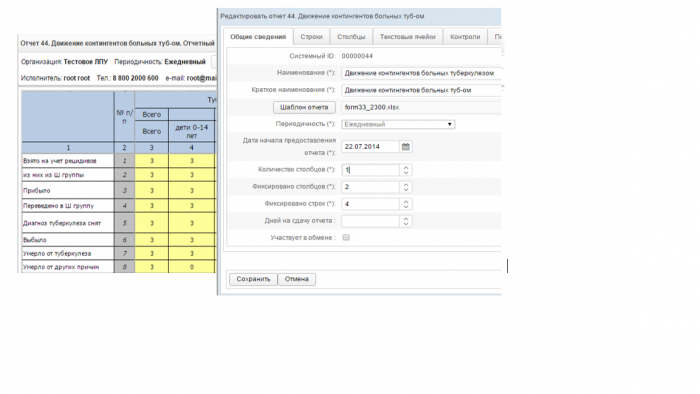Decrease the Фиксировано столбцов spinner value

406,190
